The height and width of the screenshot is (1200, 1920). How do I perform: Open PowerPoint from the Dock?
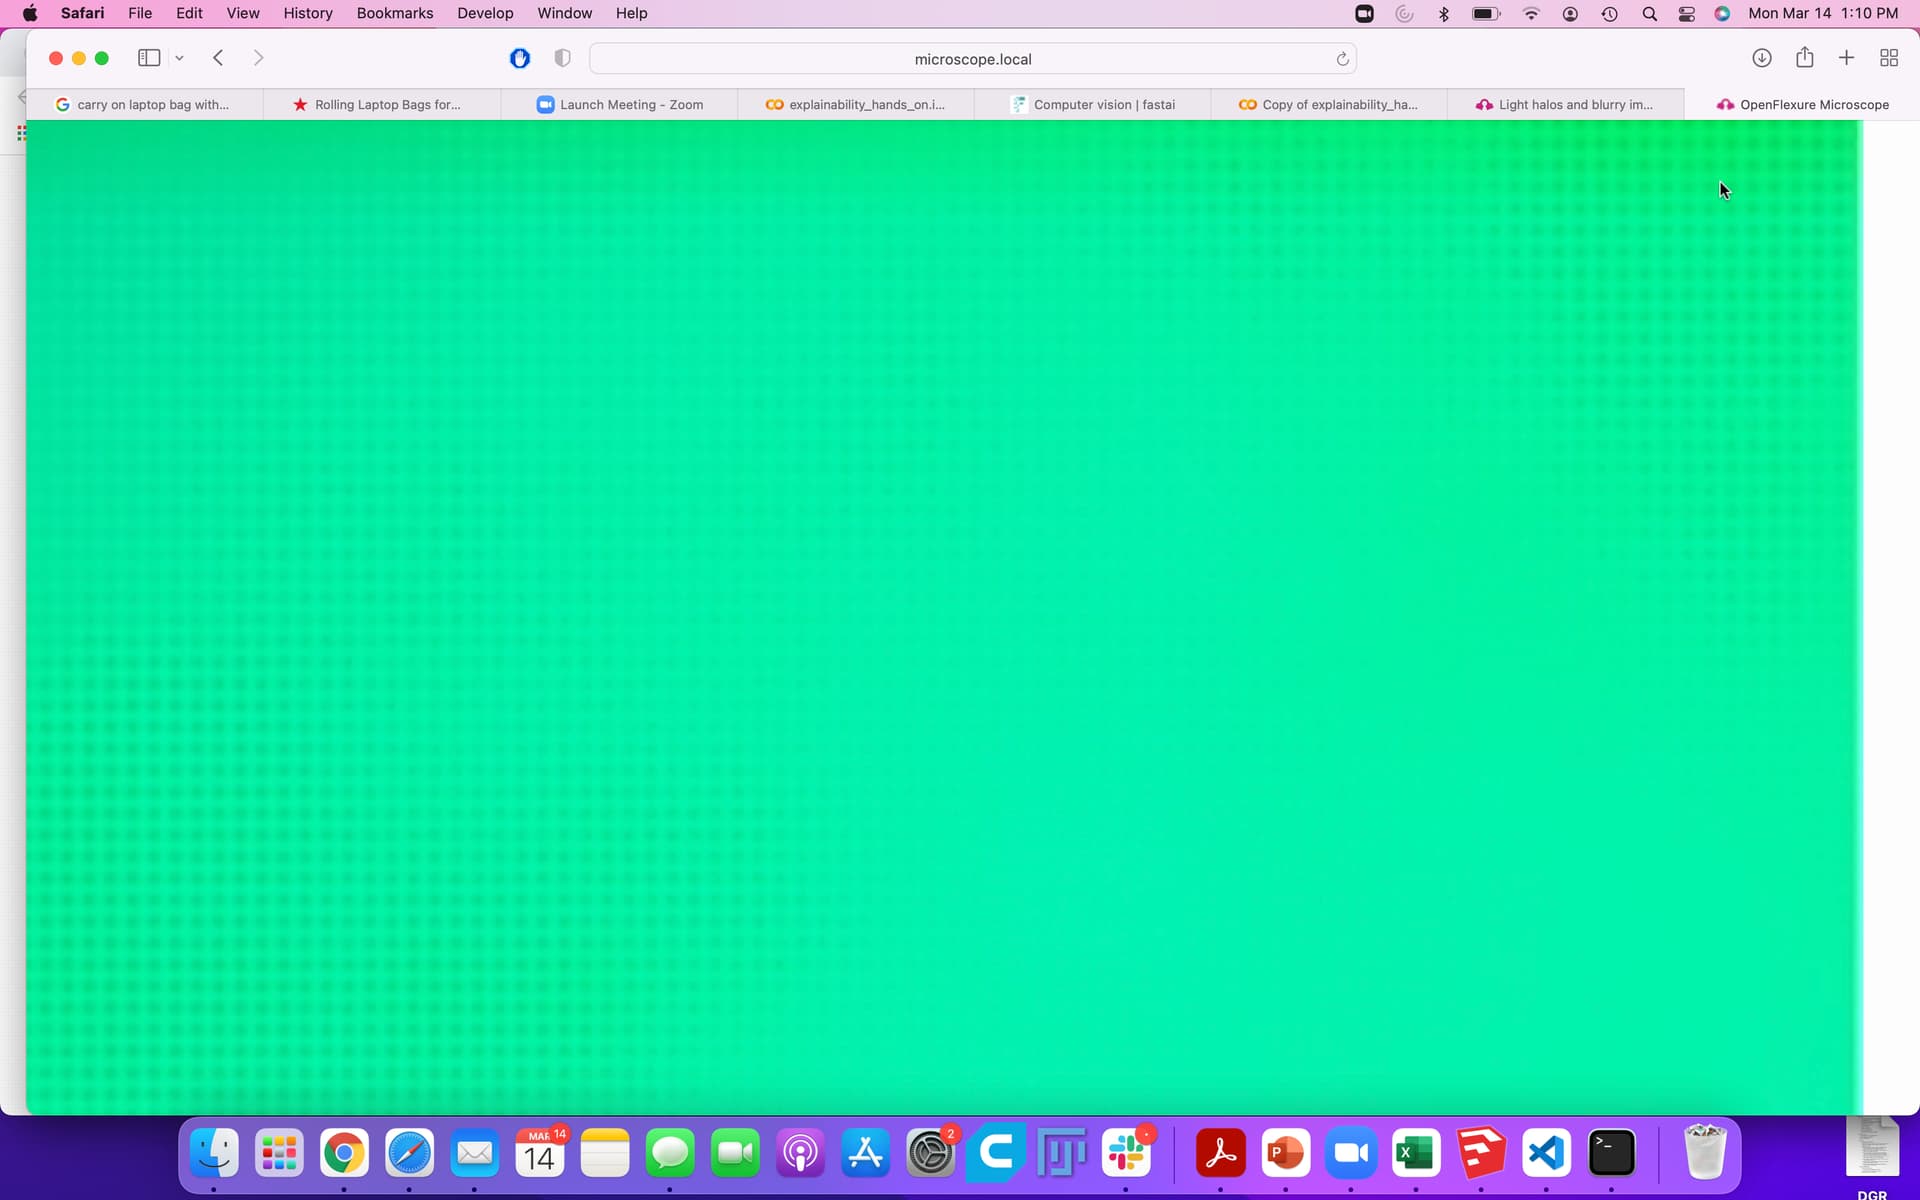click(1286, 1154)
